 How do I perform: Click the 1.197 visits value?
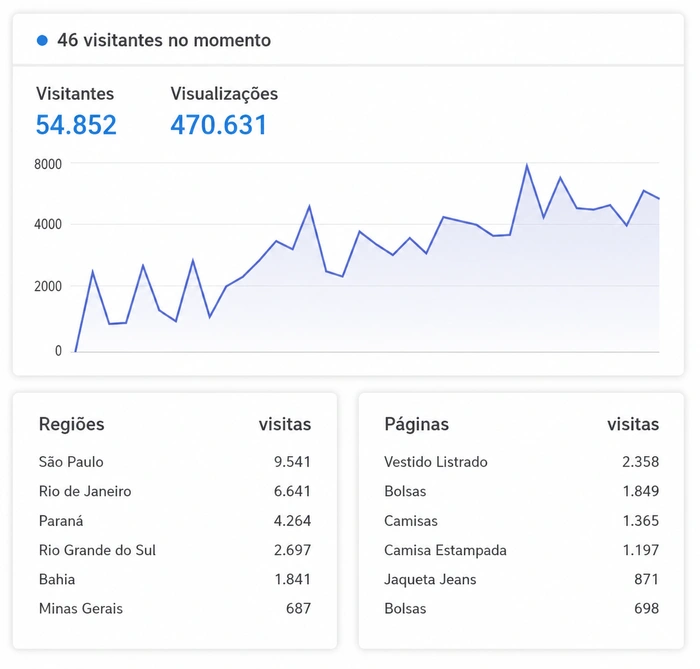coord(641,550)
